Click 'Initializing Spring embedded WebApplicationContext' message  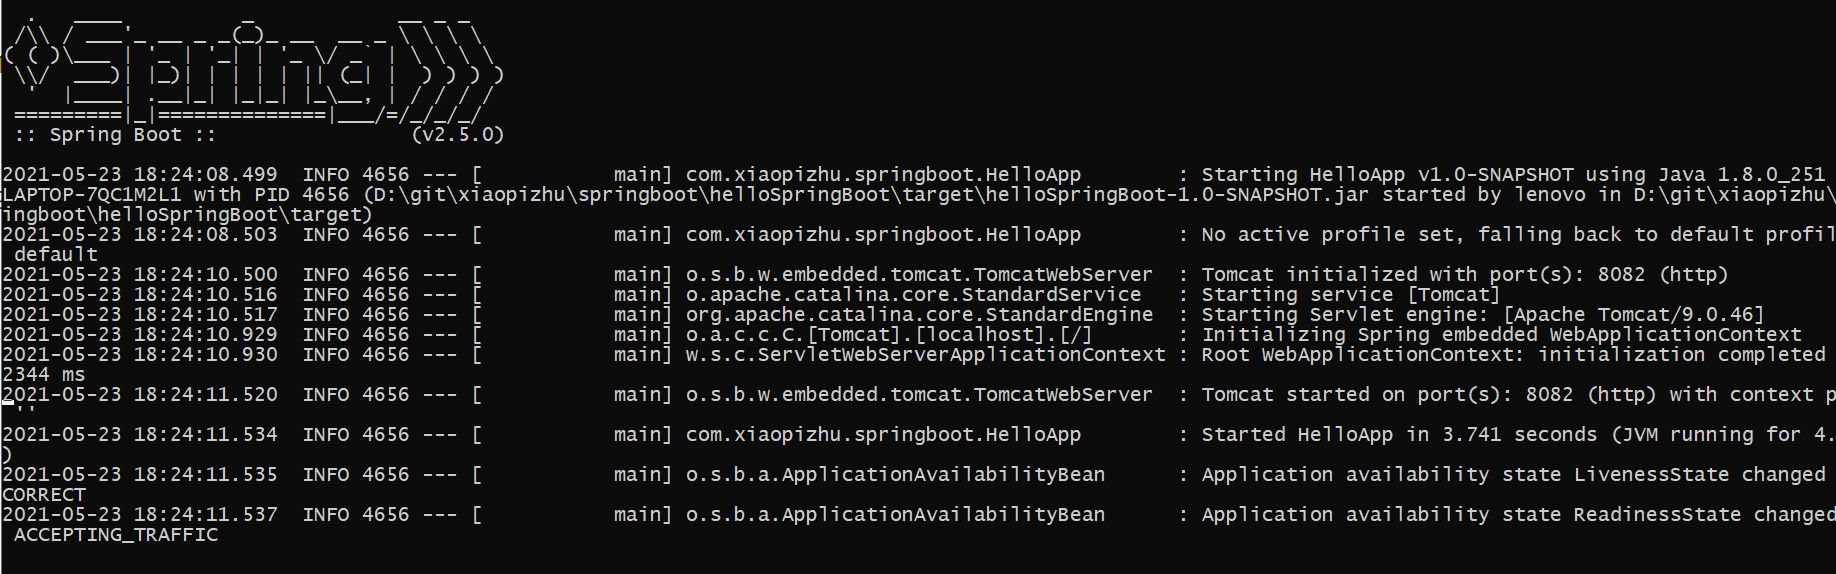(x=1500, y=335)
